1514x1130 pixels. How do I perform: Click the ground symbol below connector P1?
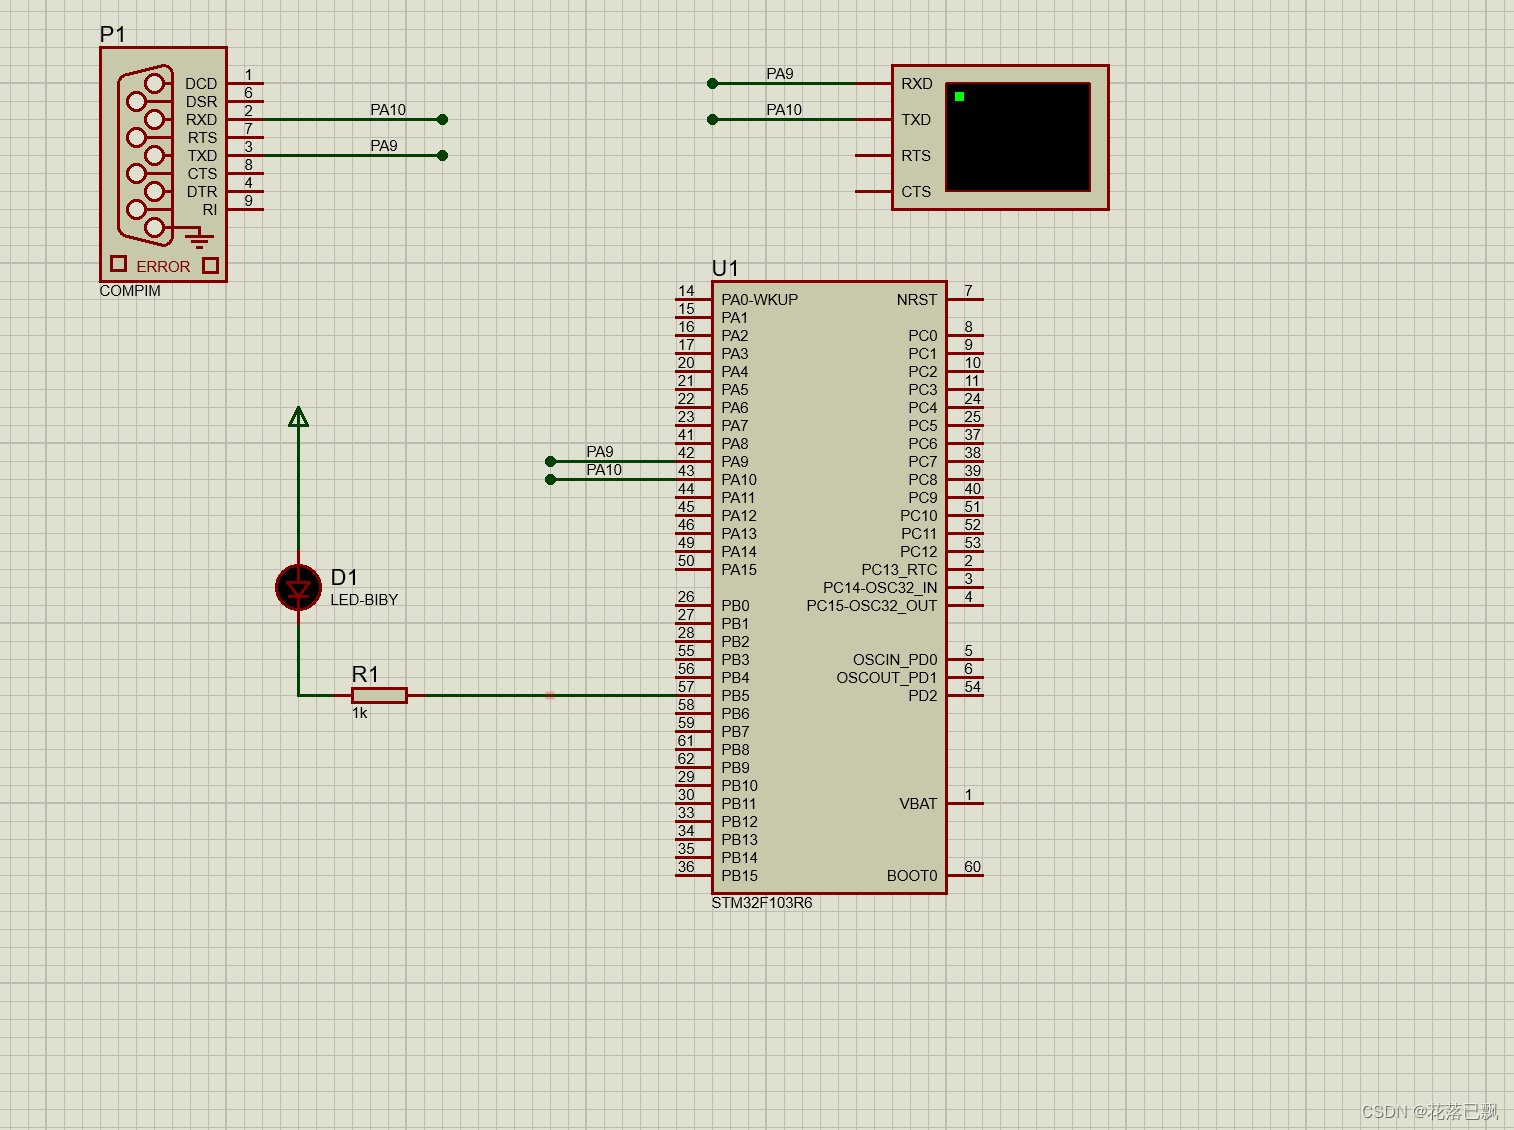[198, 238]
